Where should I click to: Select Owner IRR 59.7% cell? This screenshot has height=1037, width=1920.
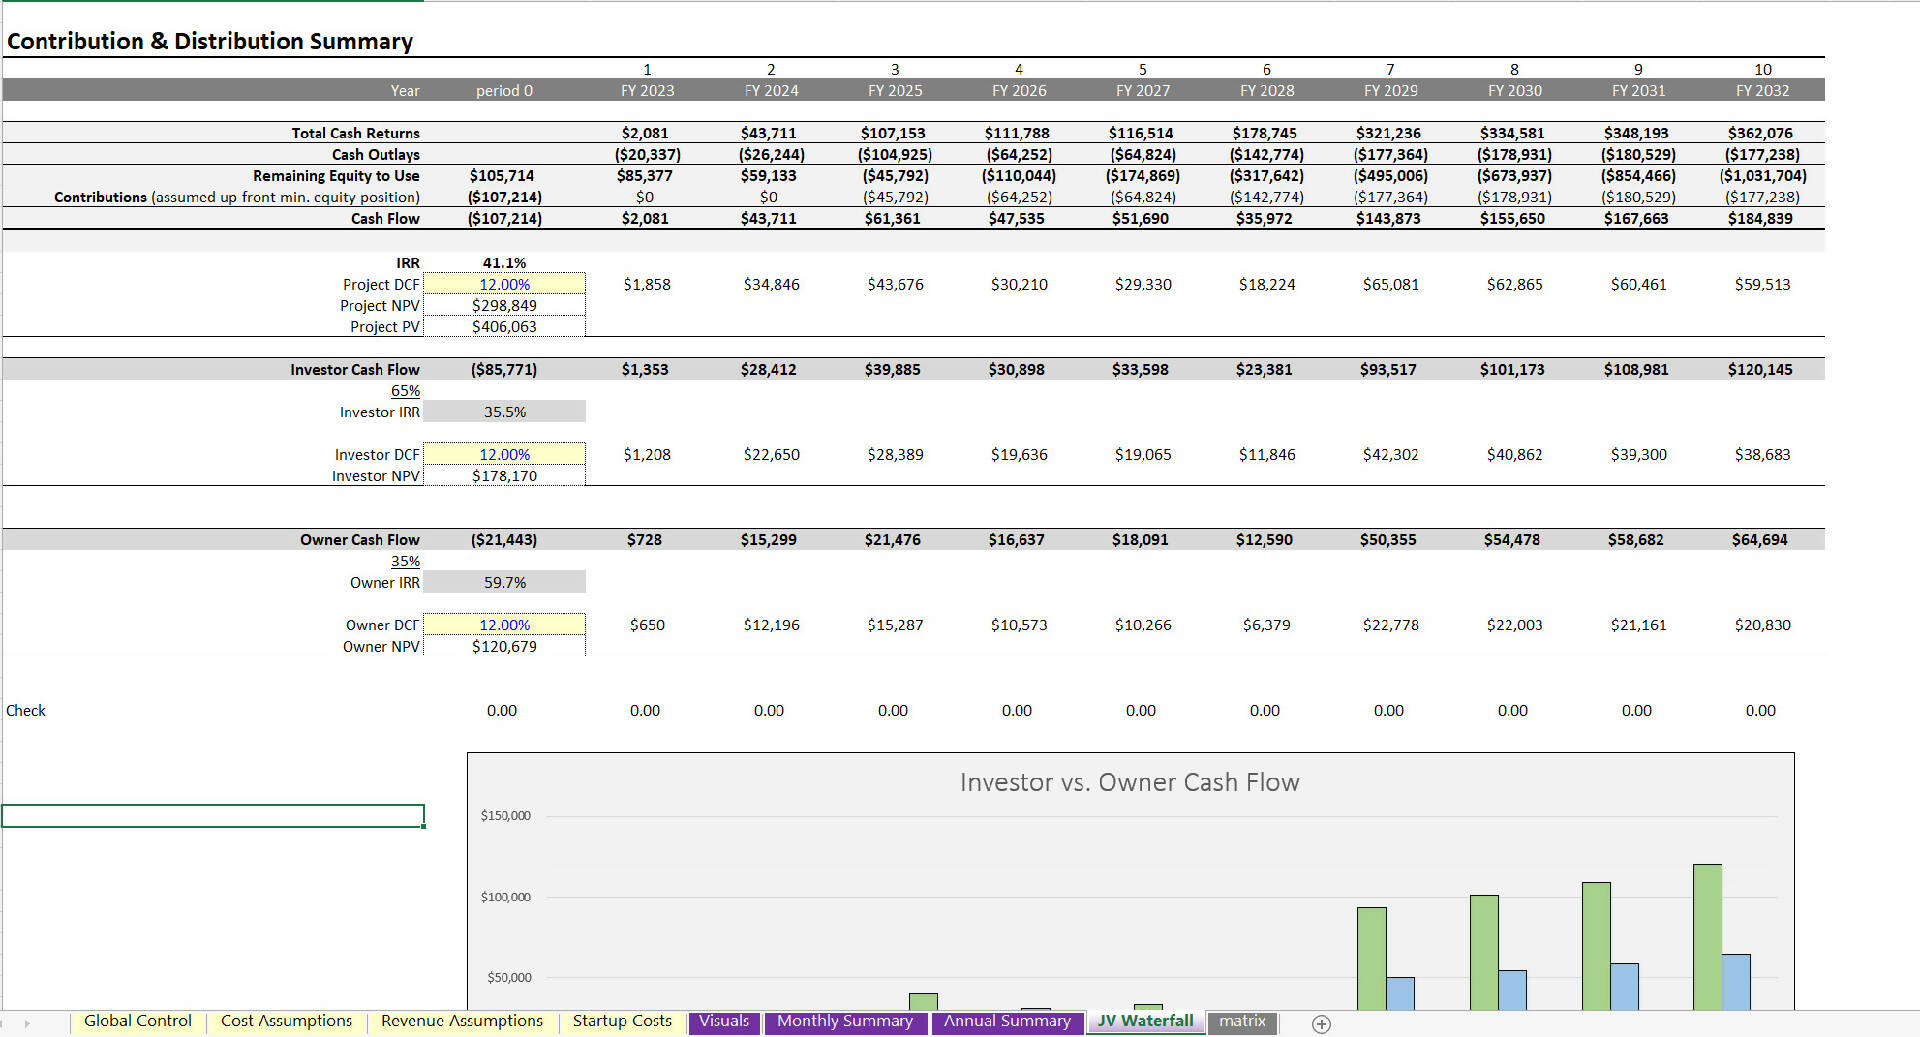pyautogui.click(x=504, y=583)
